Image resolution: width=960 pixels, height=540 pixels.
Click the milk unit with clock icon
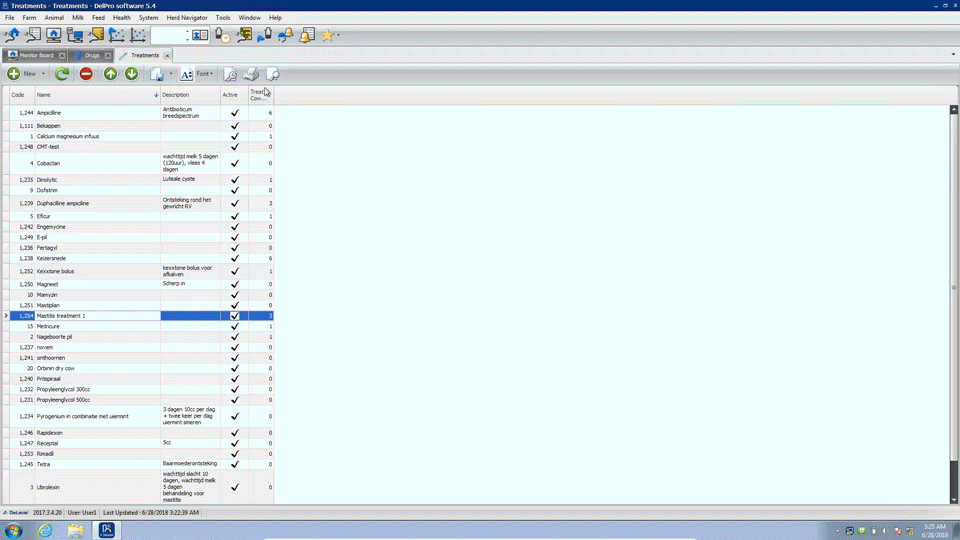223,35
